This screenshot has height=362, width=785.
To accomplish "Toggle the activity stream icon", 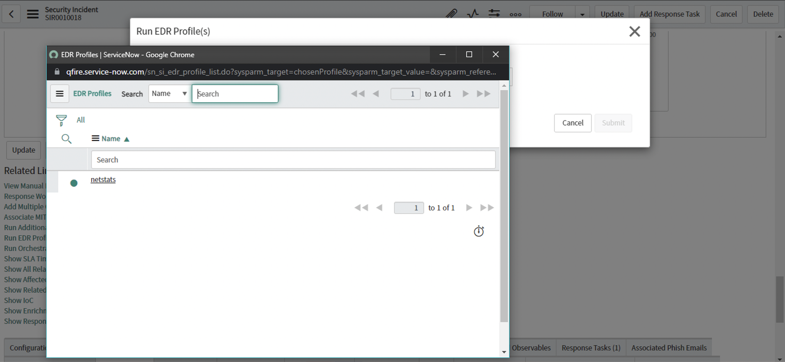I will click(473, 14).
